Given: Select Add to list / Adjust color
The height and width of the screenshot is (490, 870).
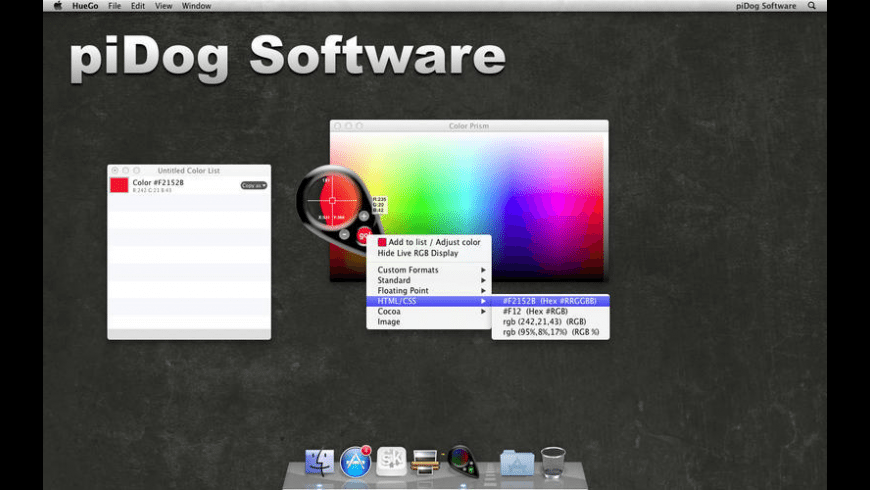Looking at the screenshot, I should [x=428, y=242].
